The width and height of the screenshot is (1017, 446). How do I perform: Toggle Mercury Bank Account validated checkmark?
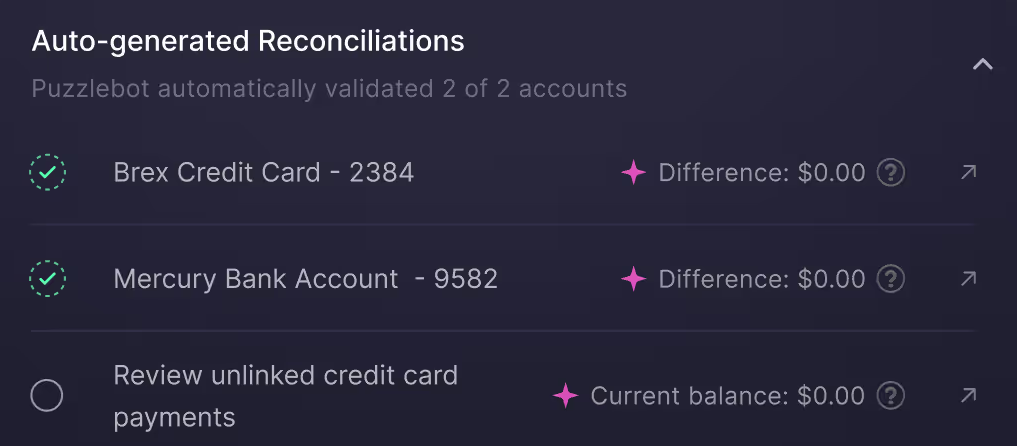click(x=47, y=279)
